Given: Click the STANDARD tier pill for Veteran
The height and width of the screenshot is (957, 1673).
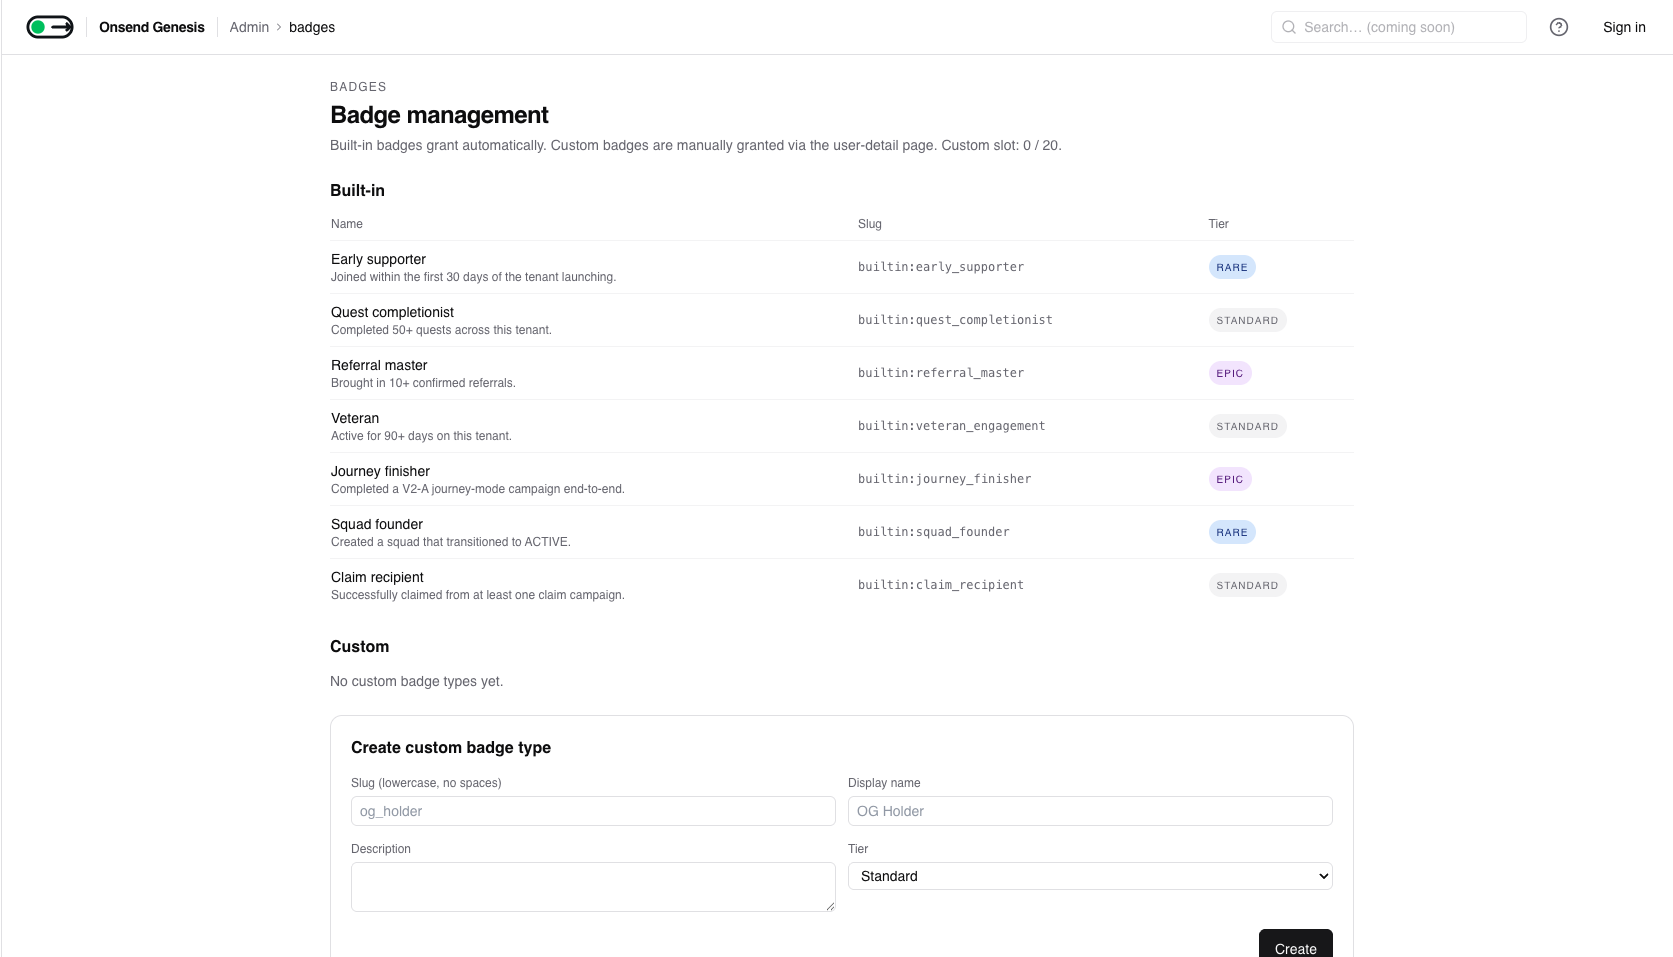Looking at the screenshot, I should 1247,426.
